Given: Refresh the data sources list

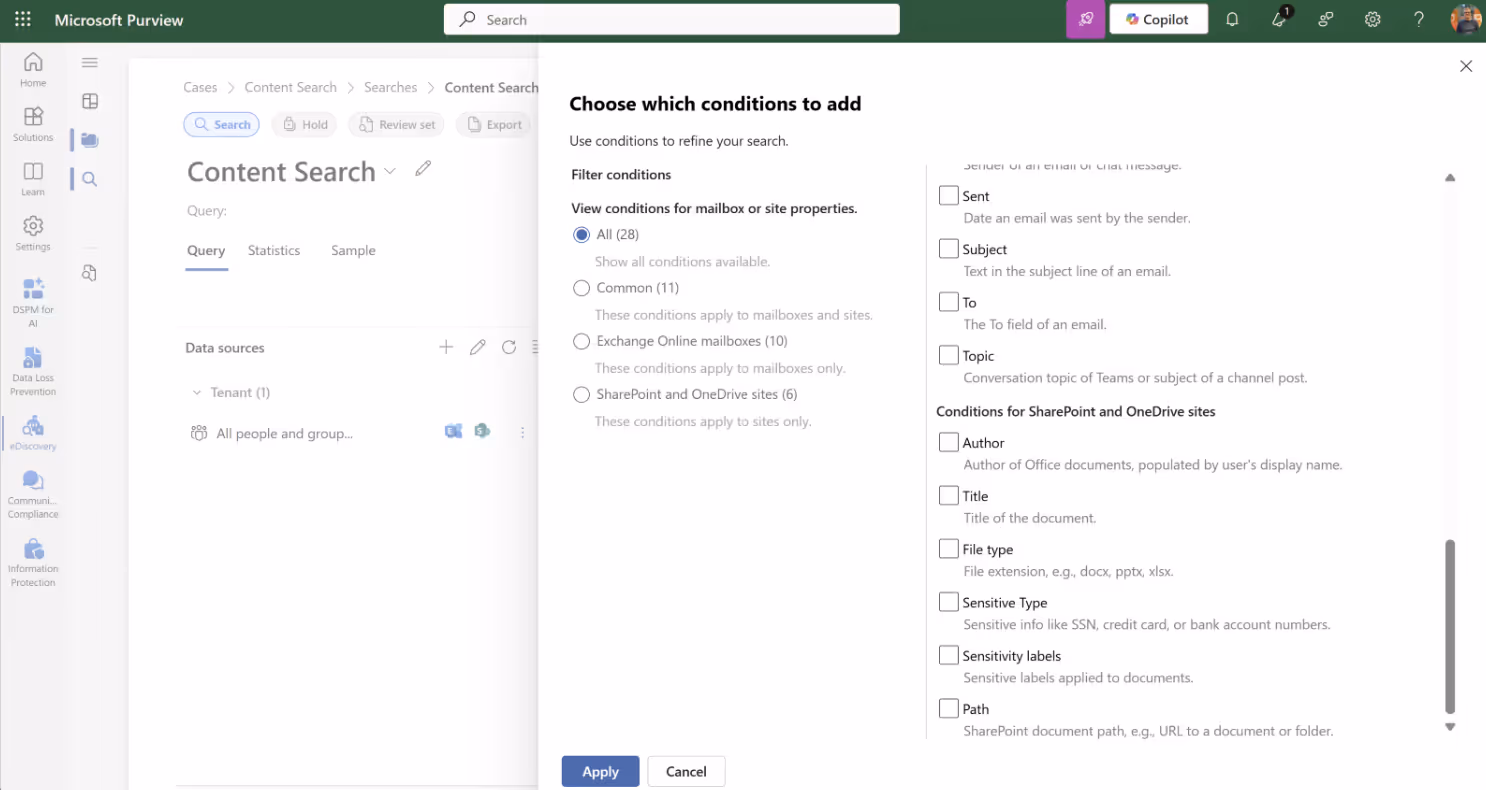Looking at the screenshot, I should (509, 347).
